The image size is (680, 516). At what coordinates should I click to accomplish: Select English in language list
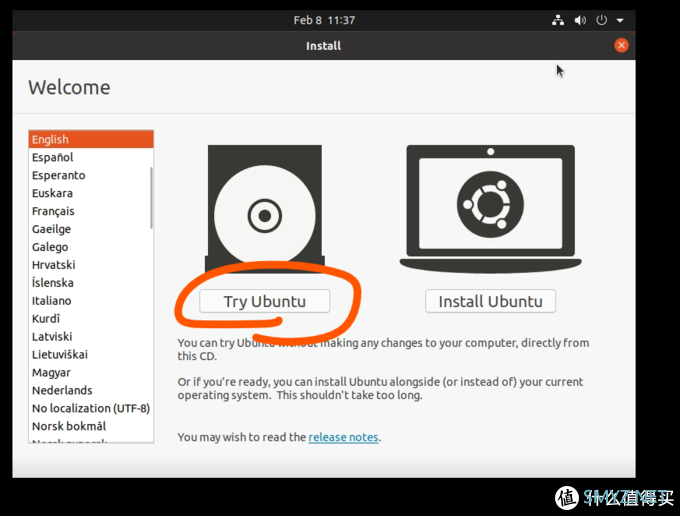91,139
